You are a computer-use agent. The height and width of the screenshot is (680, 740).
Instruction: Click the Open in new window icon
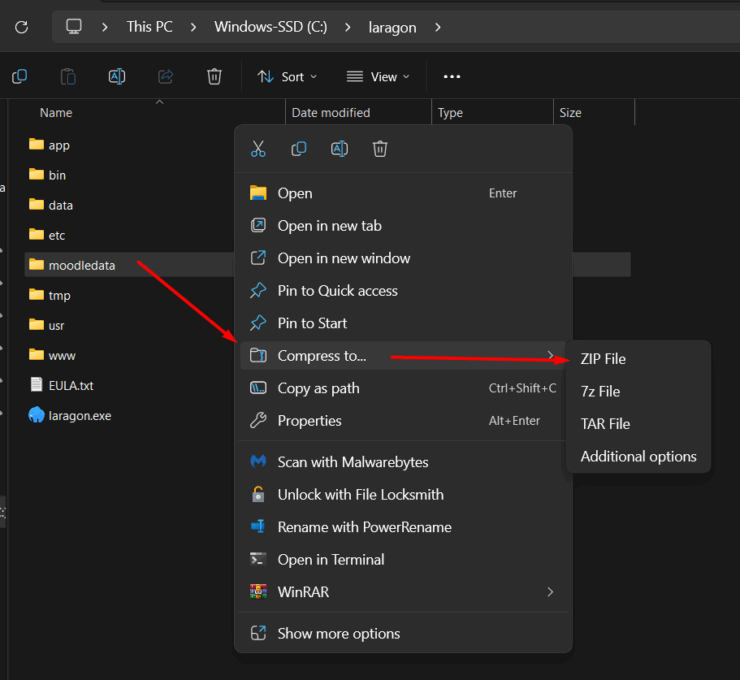click(x=258, y=258)
